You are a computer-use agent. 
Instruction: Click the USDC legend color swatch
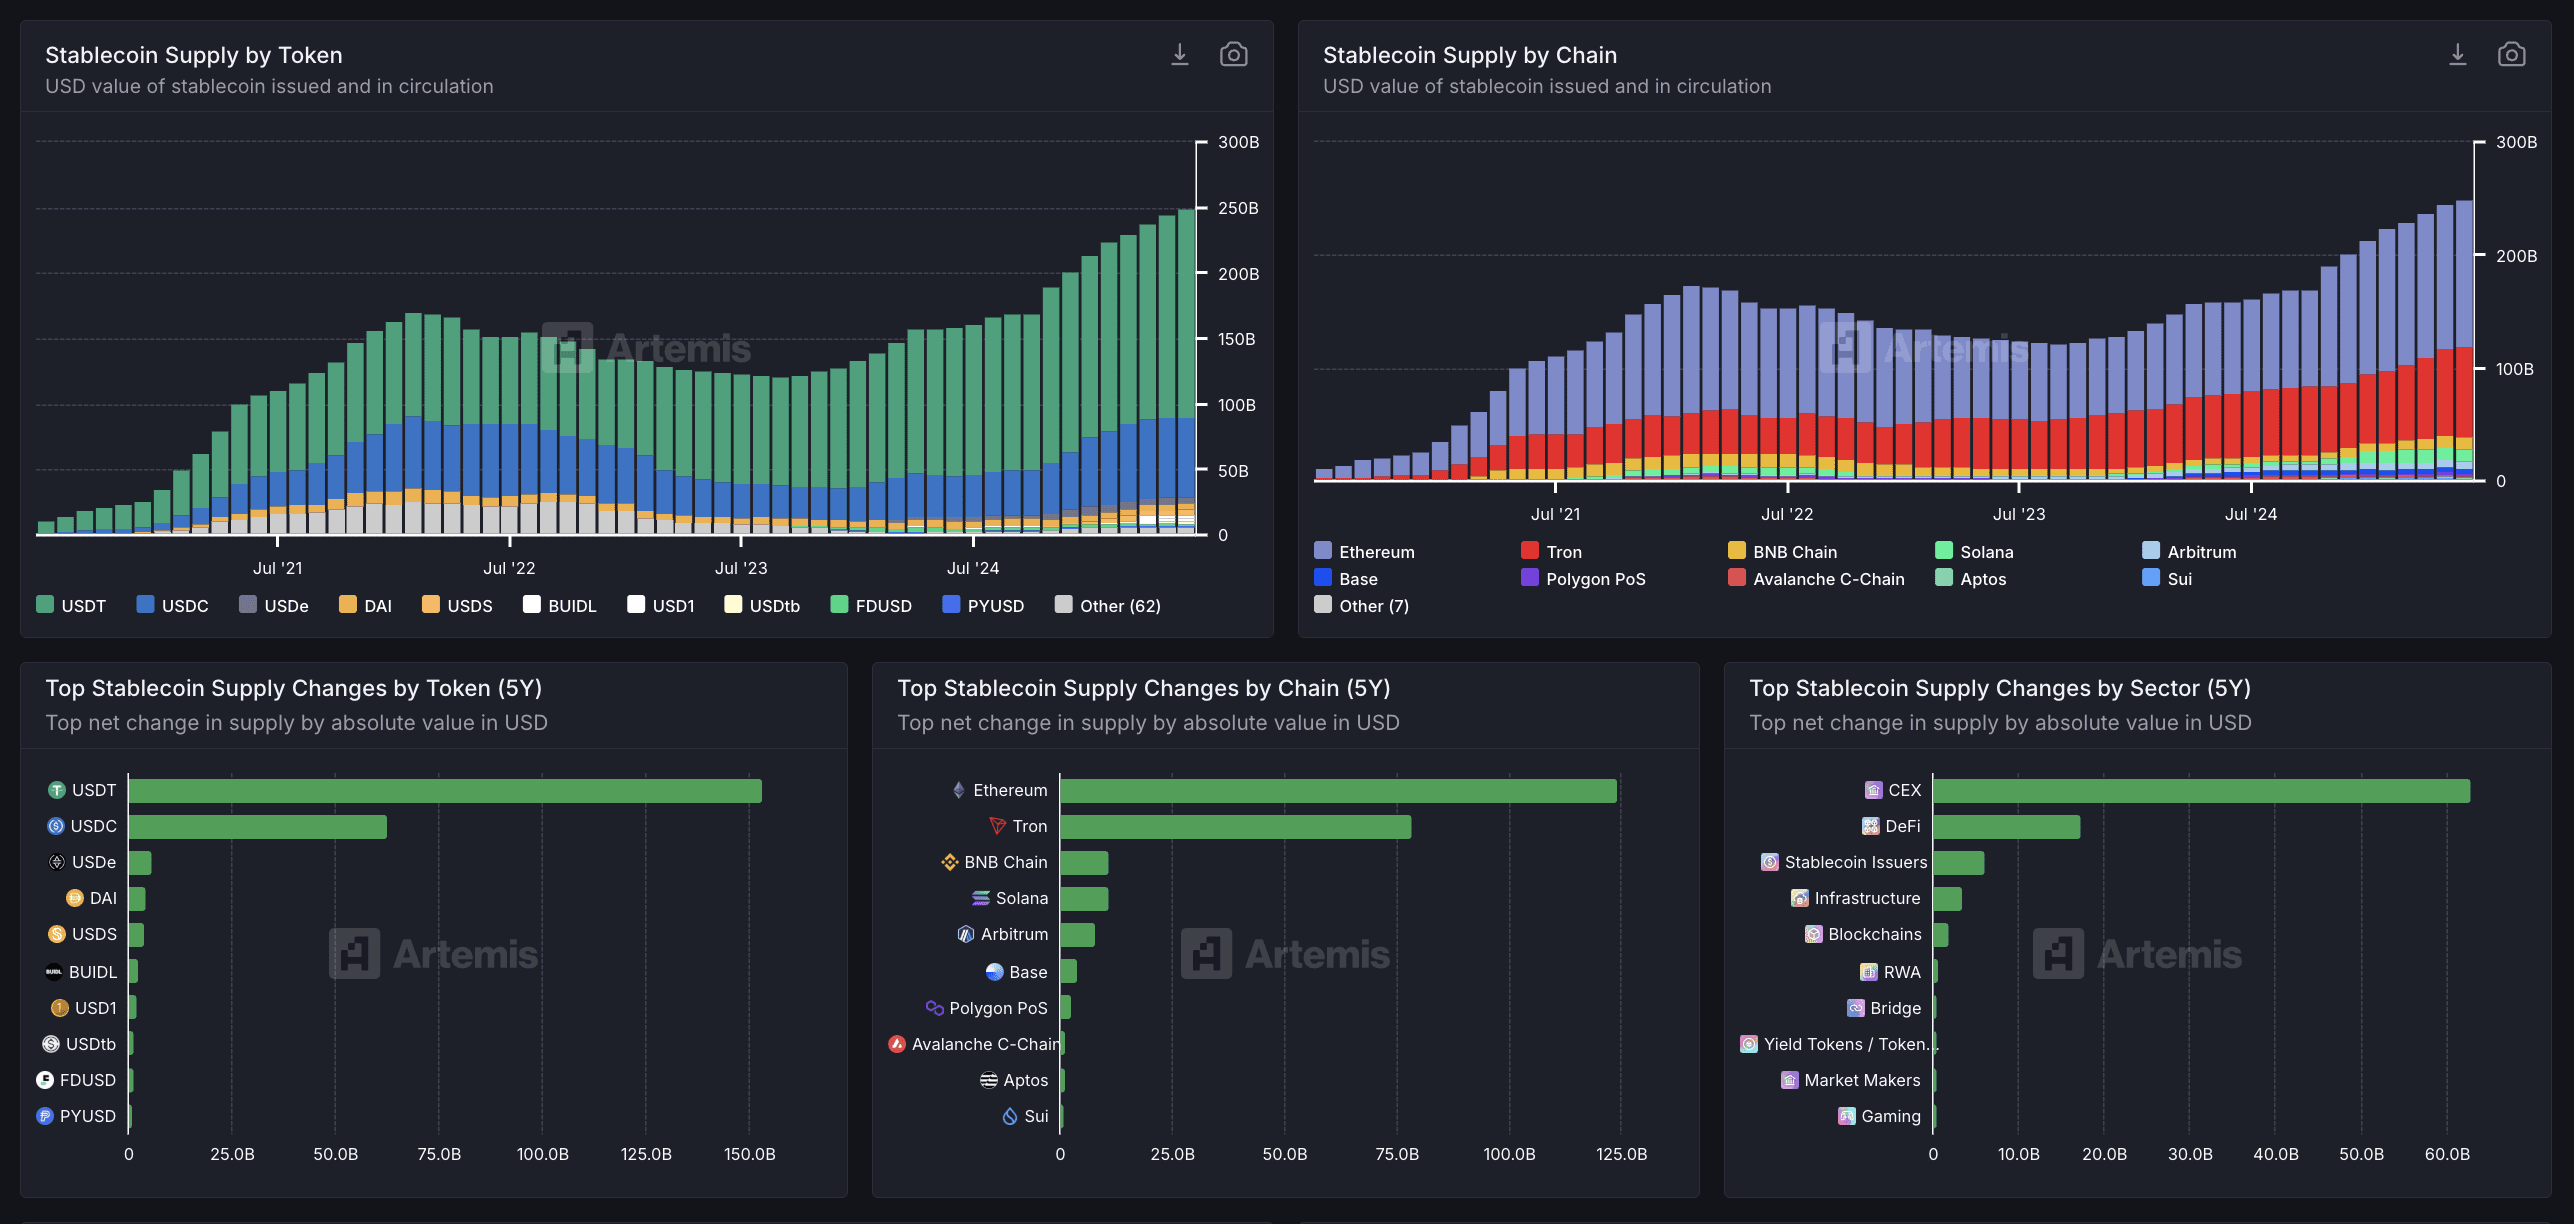(x=145, y=605)
